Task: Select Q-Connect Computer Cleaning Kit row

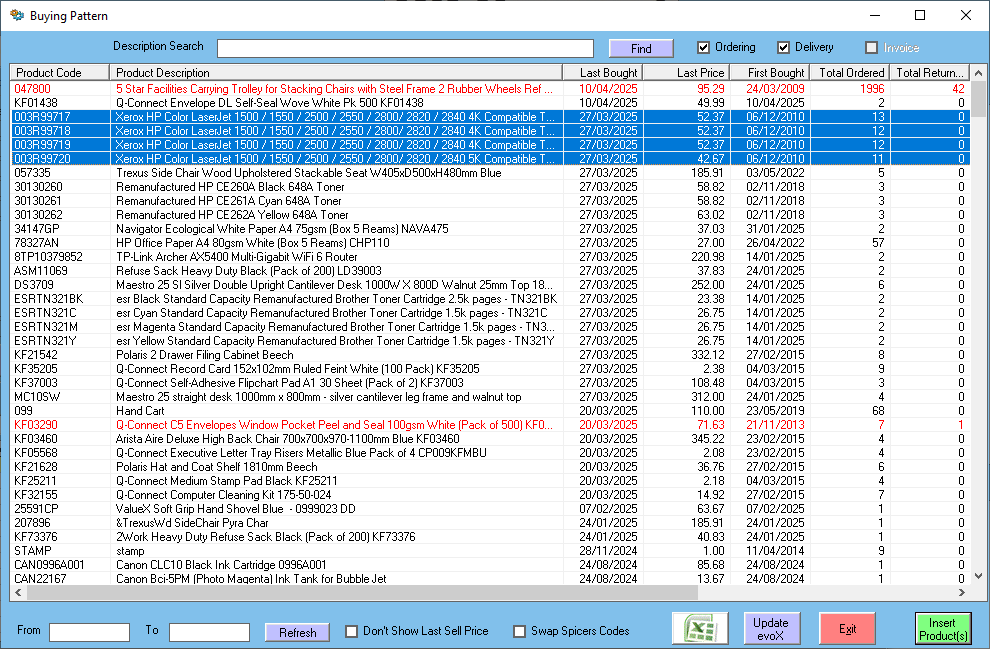Action: coord(490,495)
